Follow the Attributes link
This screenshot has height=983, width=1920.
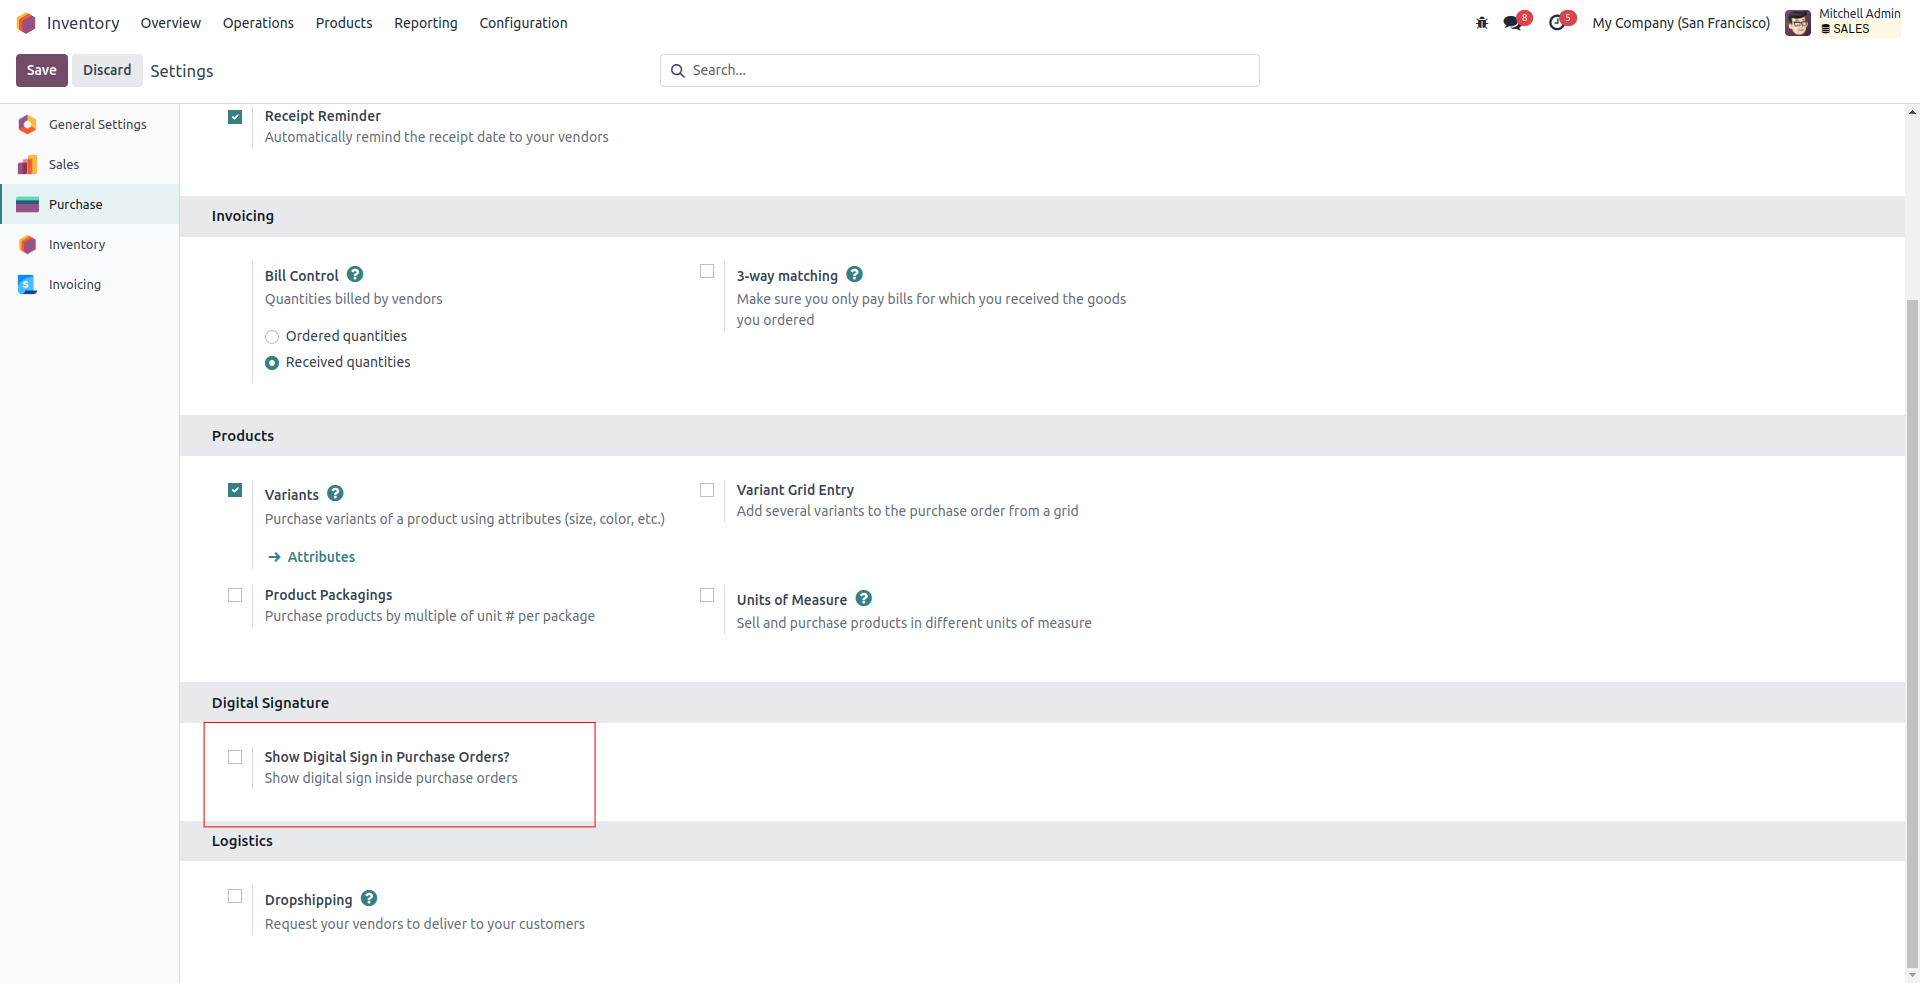coord(321,557)
